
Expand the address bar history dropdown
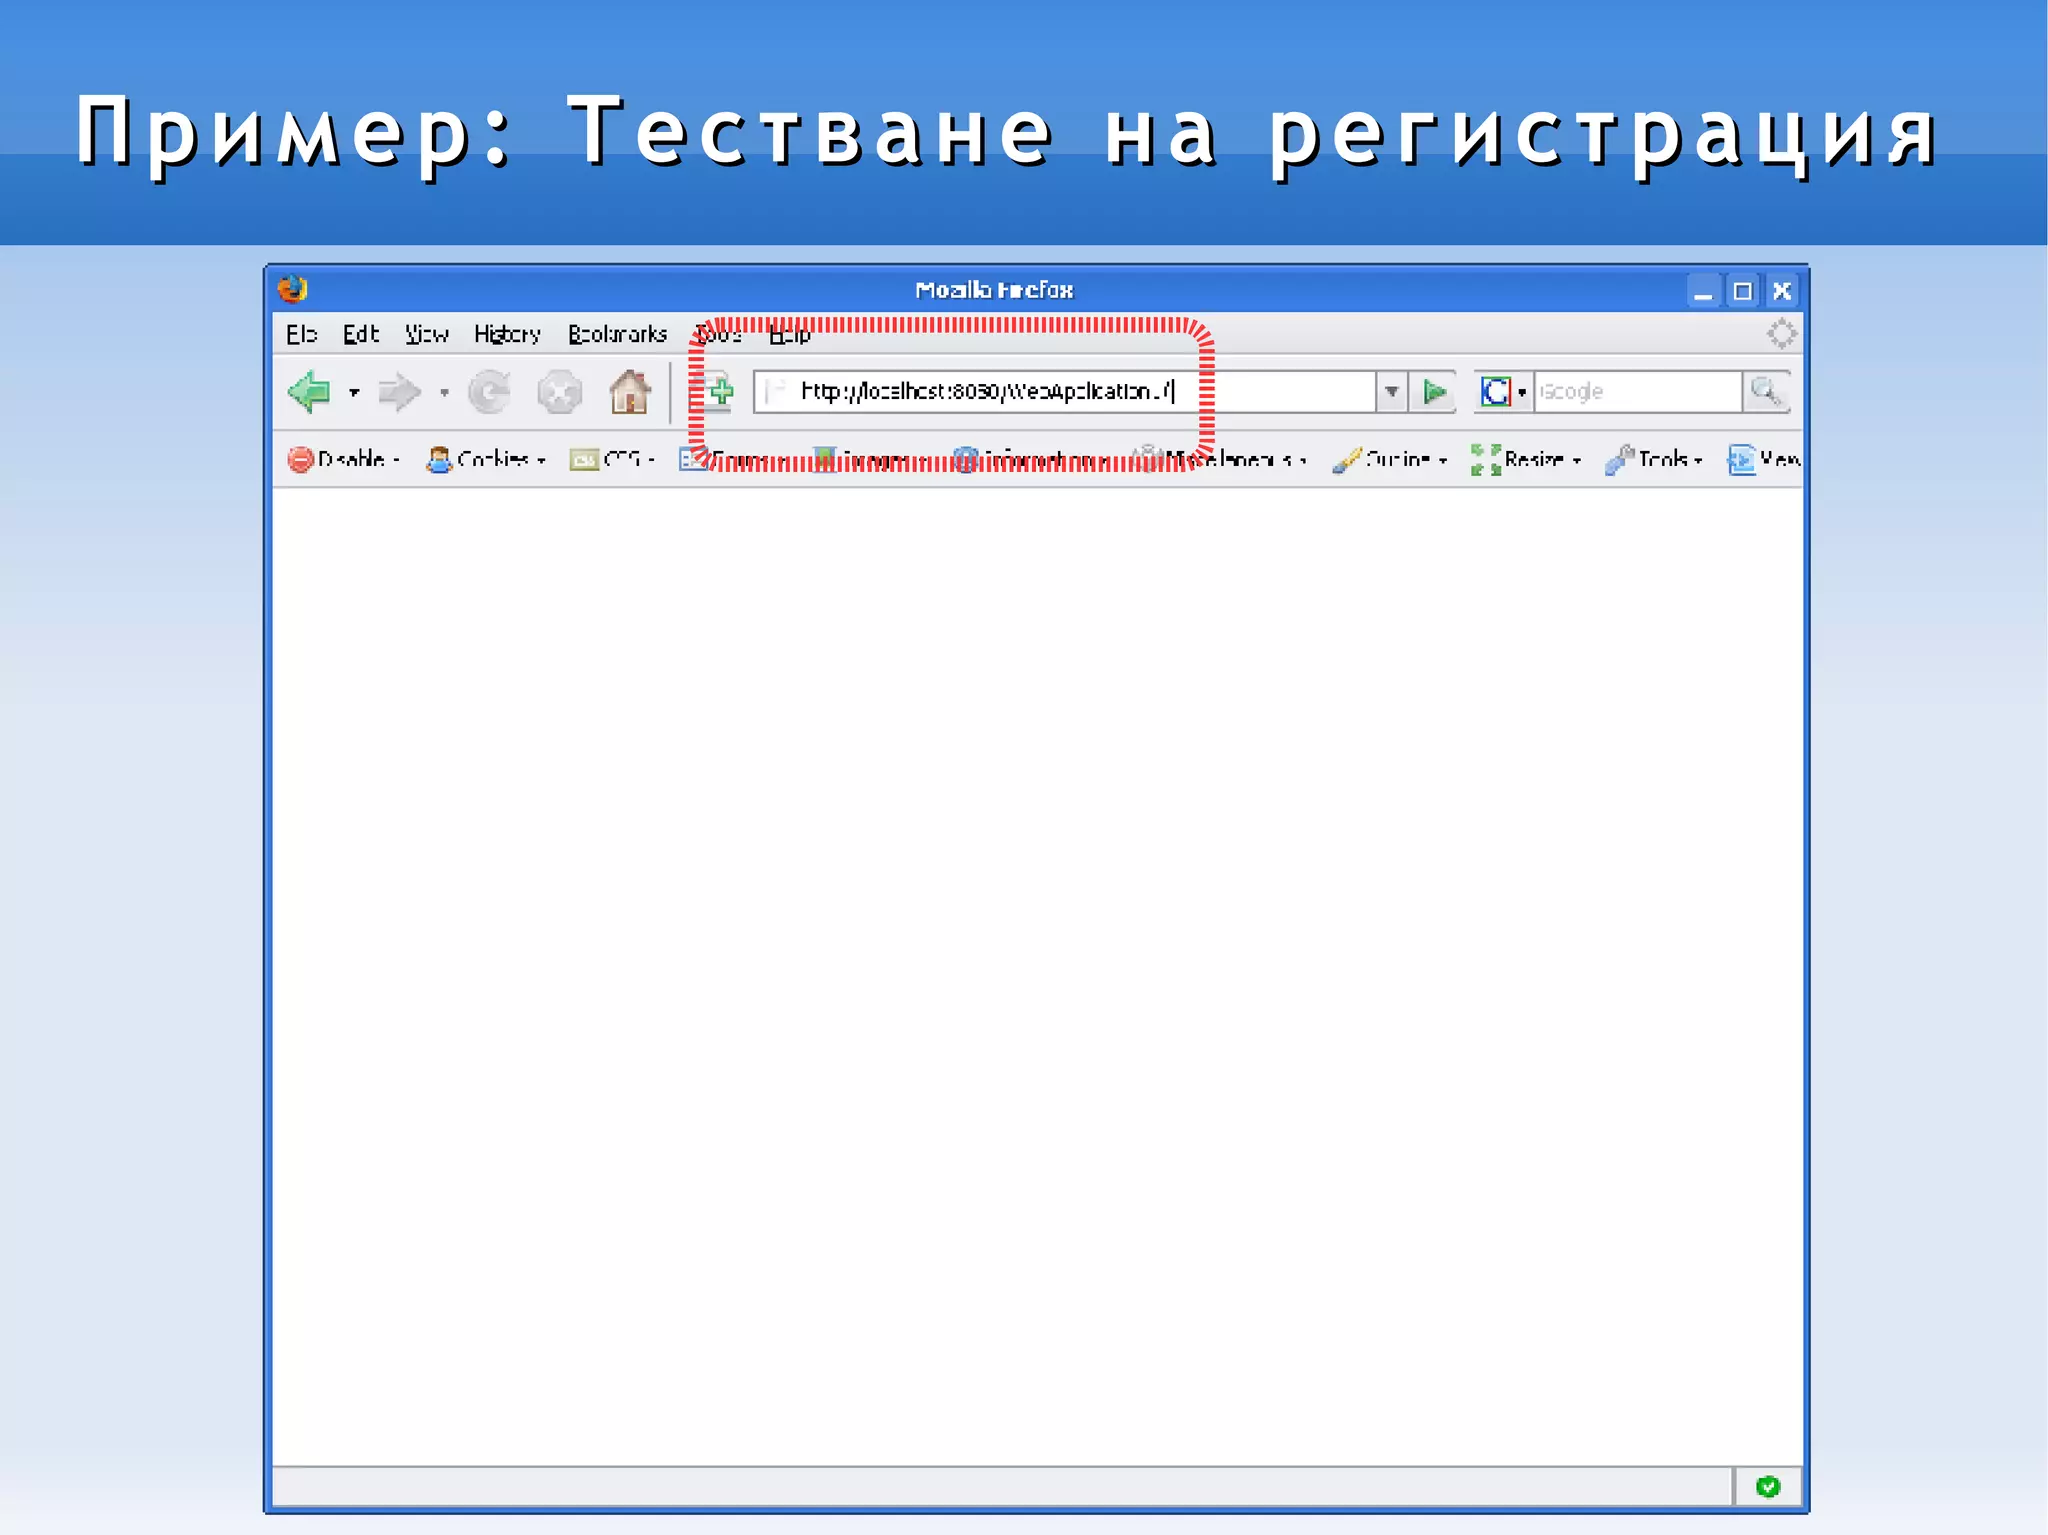pos(1392,391)
